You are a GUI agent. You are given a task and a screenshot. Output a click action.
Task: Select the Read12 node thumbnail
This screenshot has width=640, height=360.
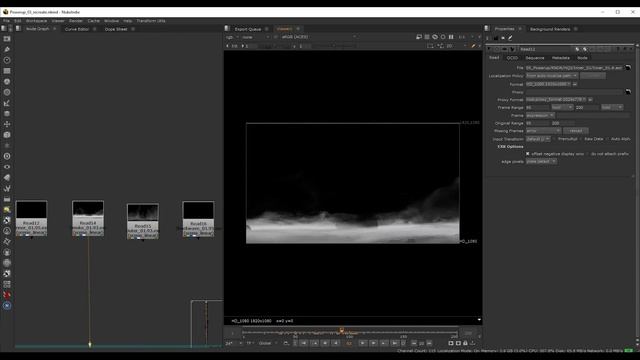coord(31,210)
